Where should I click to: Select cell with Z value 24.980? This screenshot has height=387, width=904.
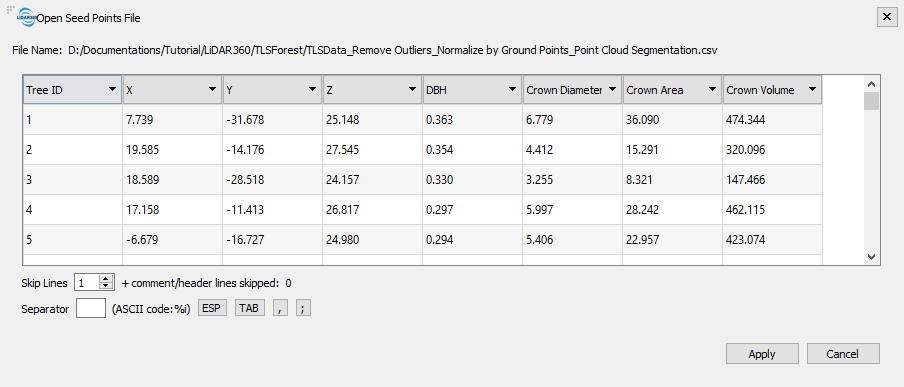[x=372, y=239]
